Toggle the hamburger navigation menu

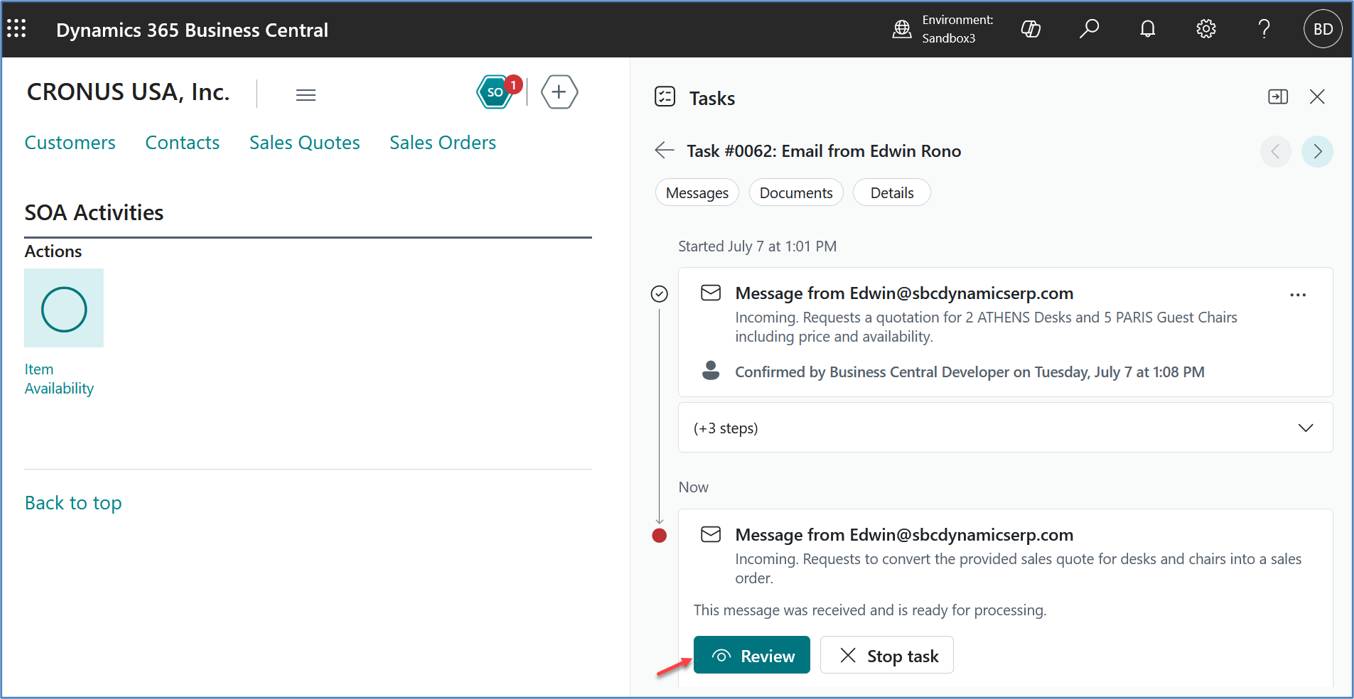tap(306, 95)
